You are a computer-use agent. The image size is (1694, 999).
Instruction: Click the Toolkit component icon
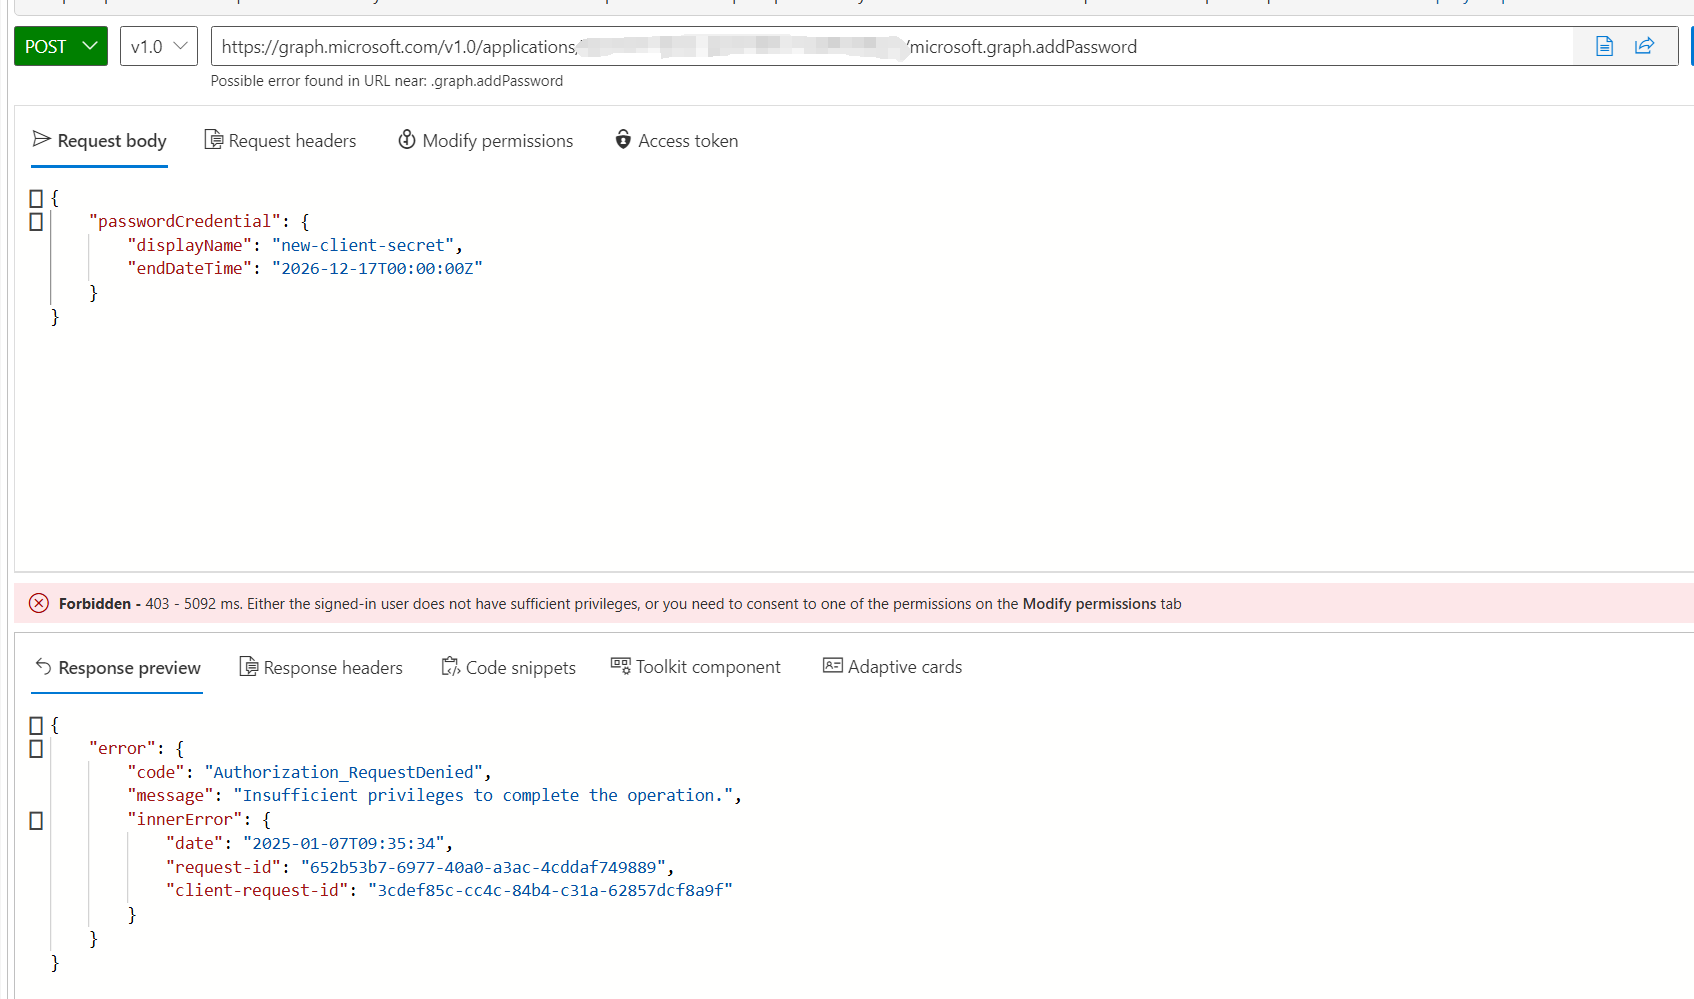point(621,666)
